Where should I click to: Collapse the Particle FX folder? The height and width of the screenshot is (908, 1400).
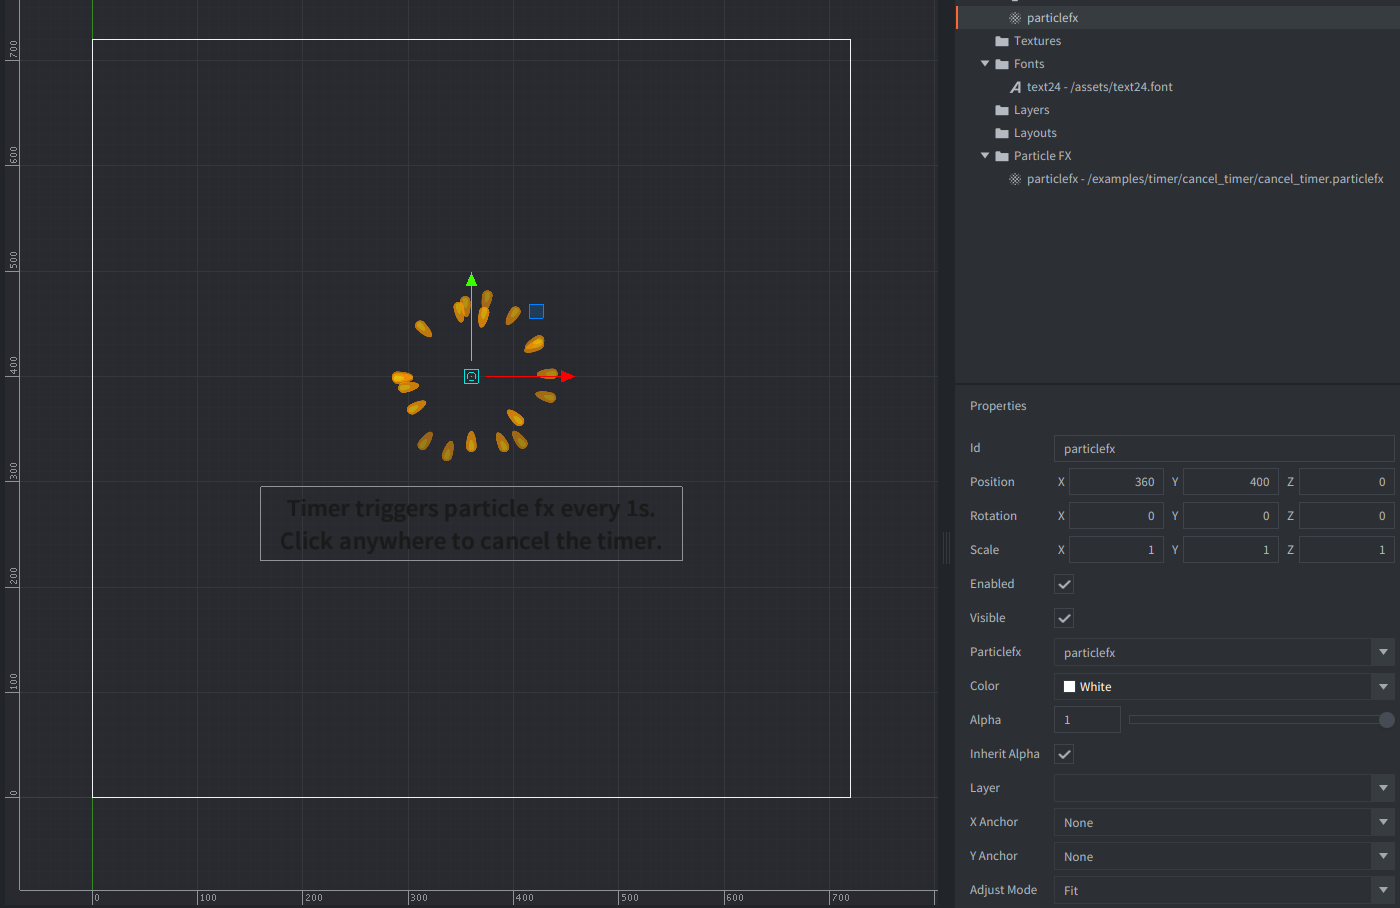point(985,156)
